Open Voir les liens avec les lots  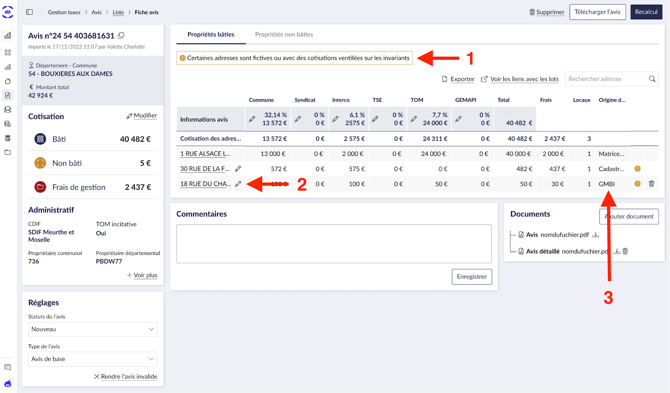pos(520,79)
